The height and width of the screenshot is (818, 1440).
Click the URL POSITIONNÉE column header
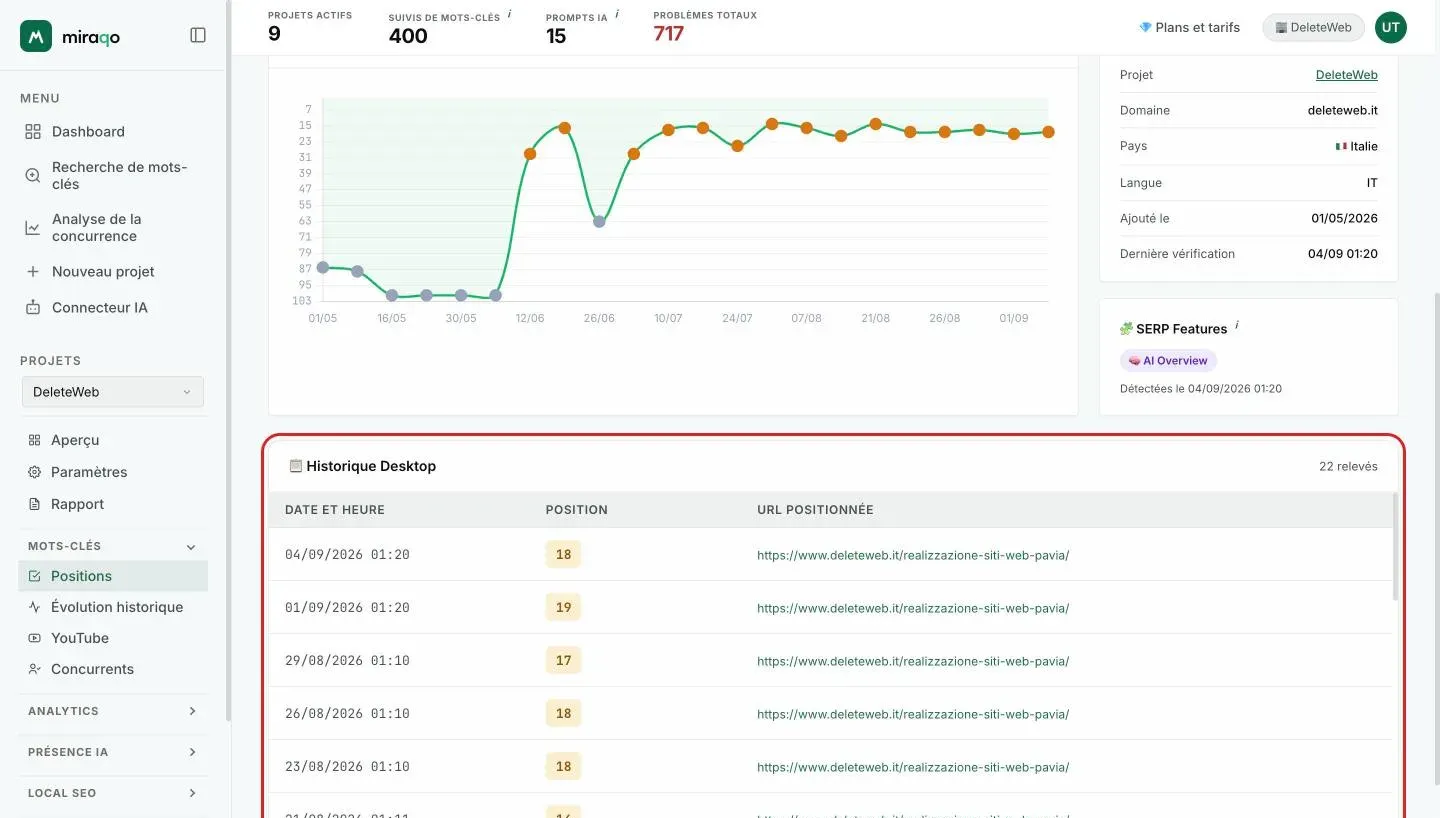(x=815, y=510)
